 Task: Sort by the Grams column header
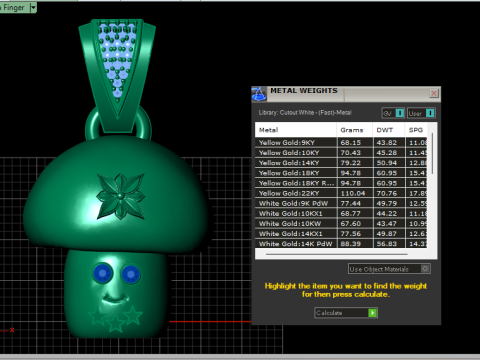coord(354,130)
